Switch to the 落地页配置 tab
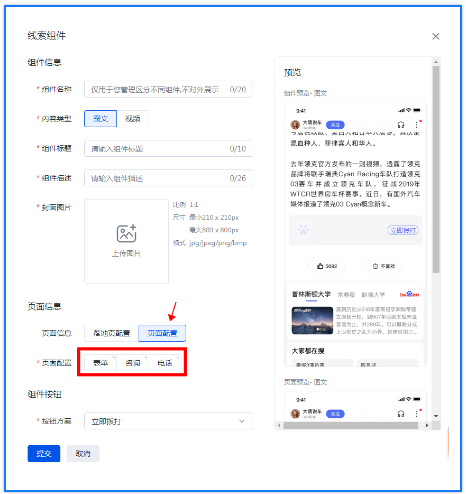The height and width of the screenshot is (494, 466). tap(111, 333)
